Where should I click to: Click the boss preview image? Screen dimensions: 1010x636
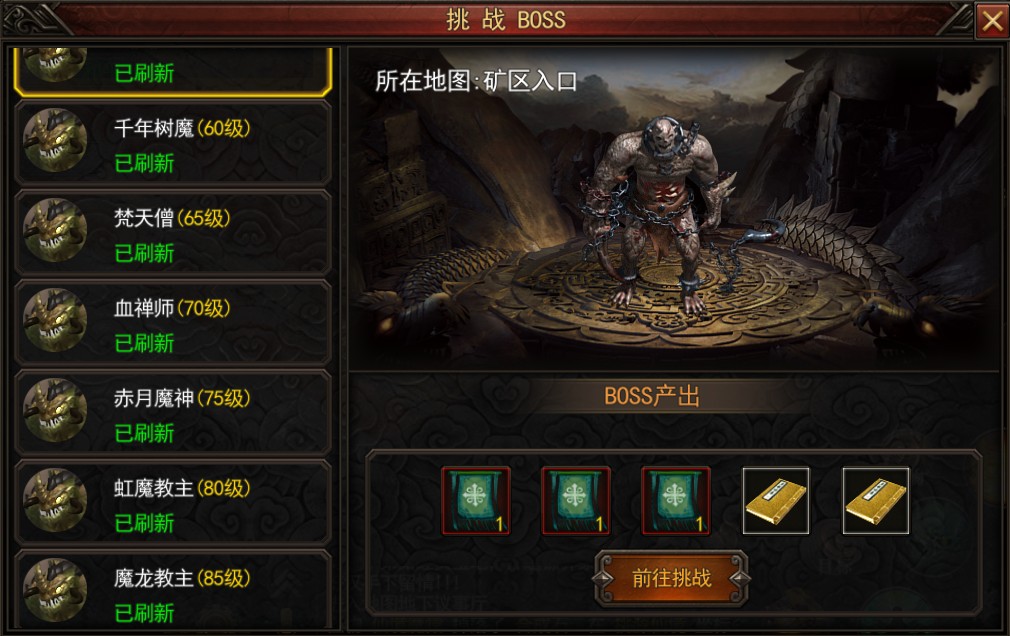click(x=674, y=209)
